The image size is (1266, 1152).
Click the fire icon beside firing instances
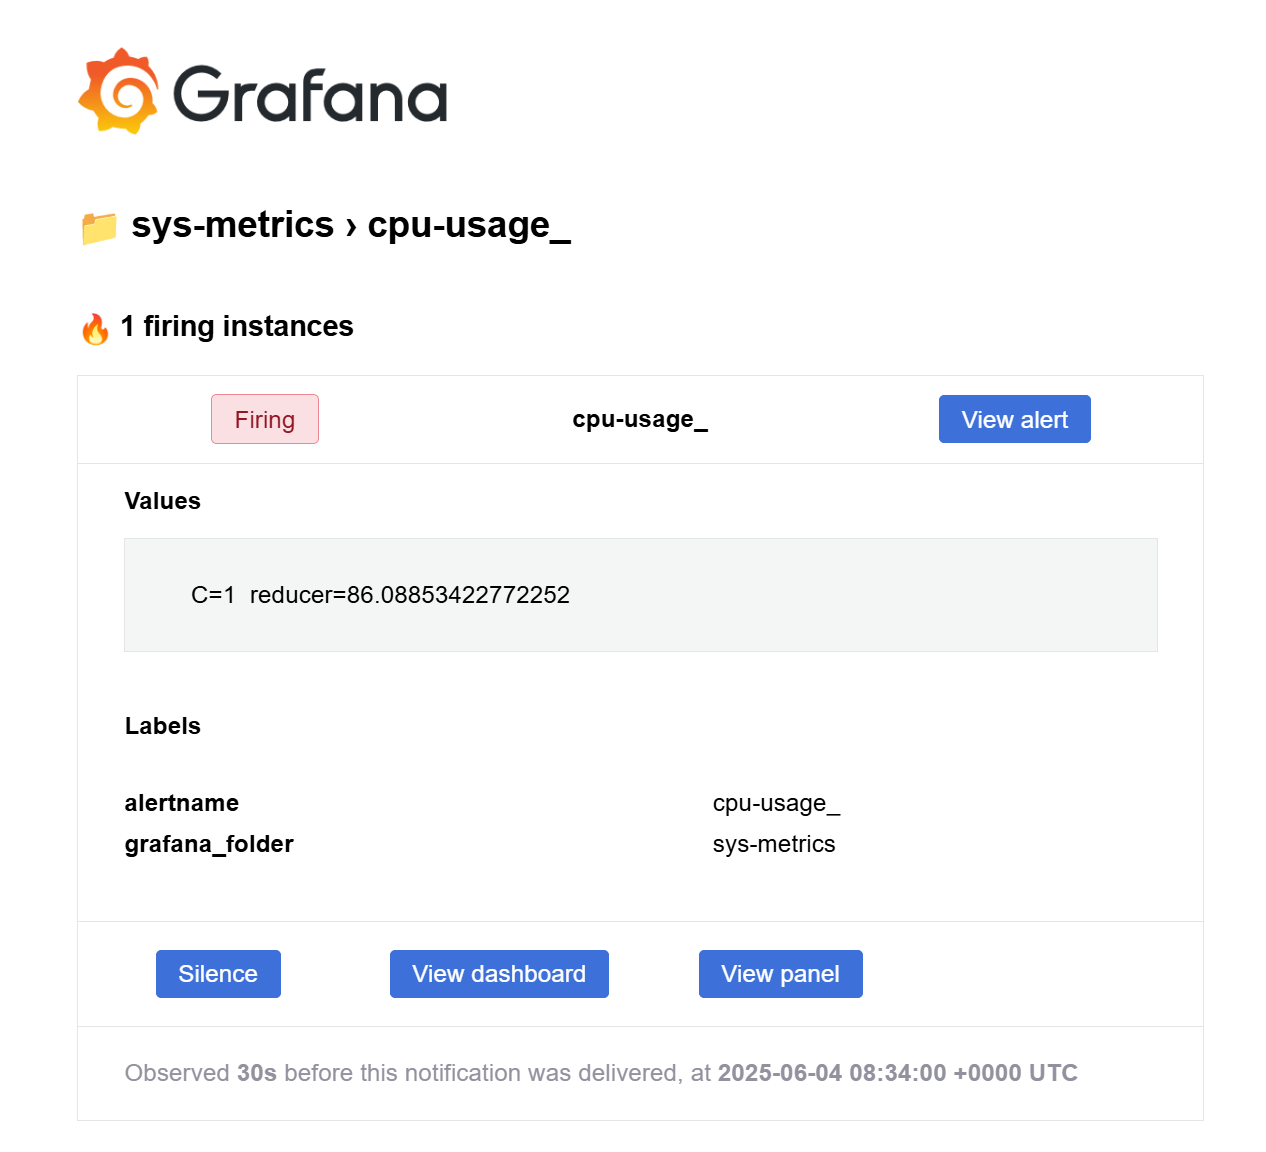95,328
